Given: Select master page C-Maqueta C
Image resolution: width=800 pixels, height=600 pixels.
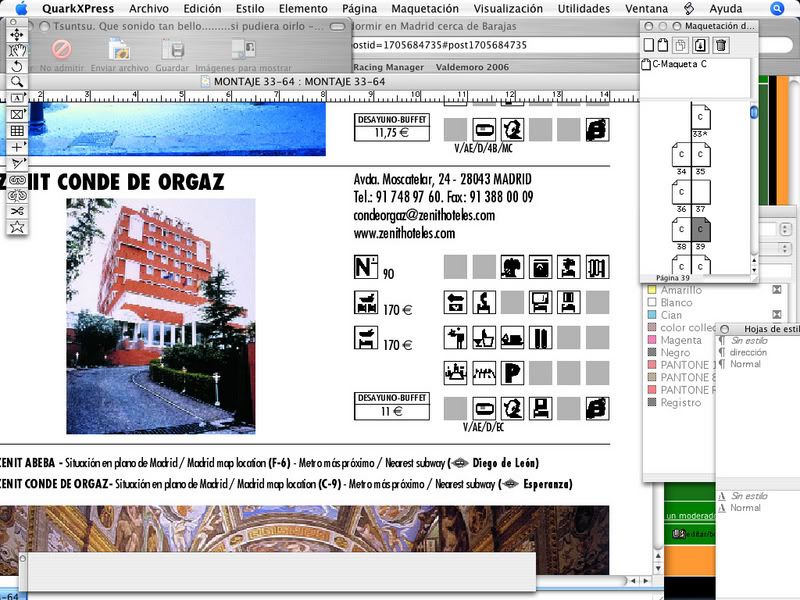Looking at the screenshot, I should pyautogui.click(x=674, y=64).
